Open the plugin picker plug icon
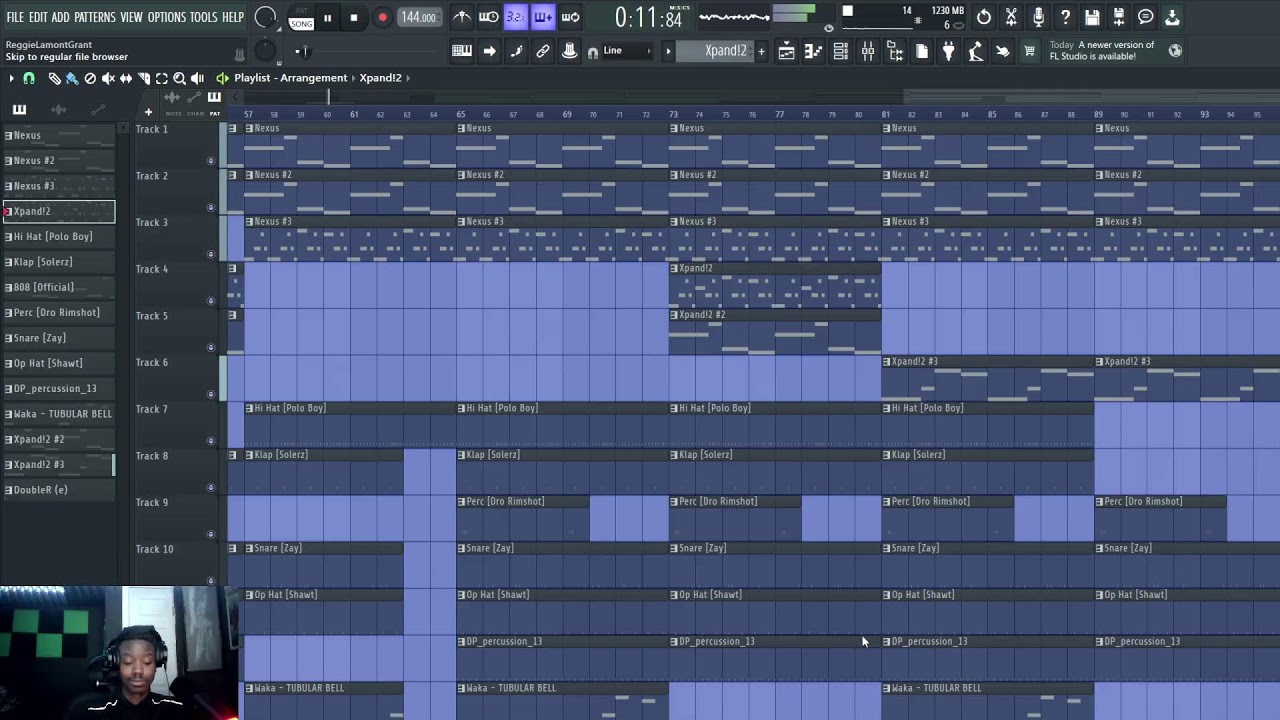 (948, 51)
